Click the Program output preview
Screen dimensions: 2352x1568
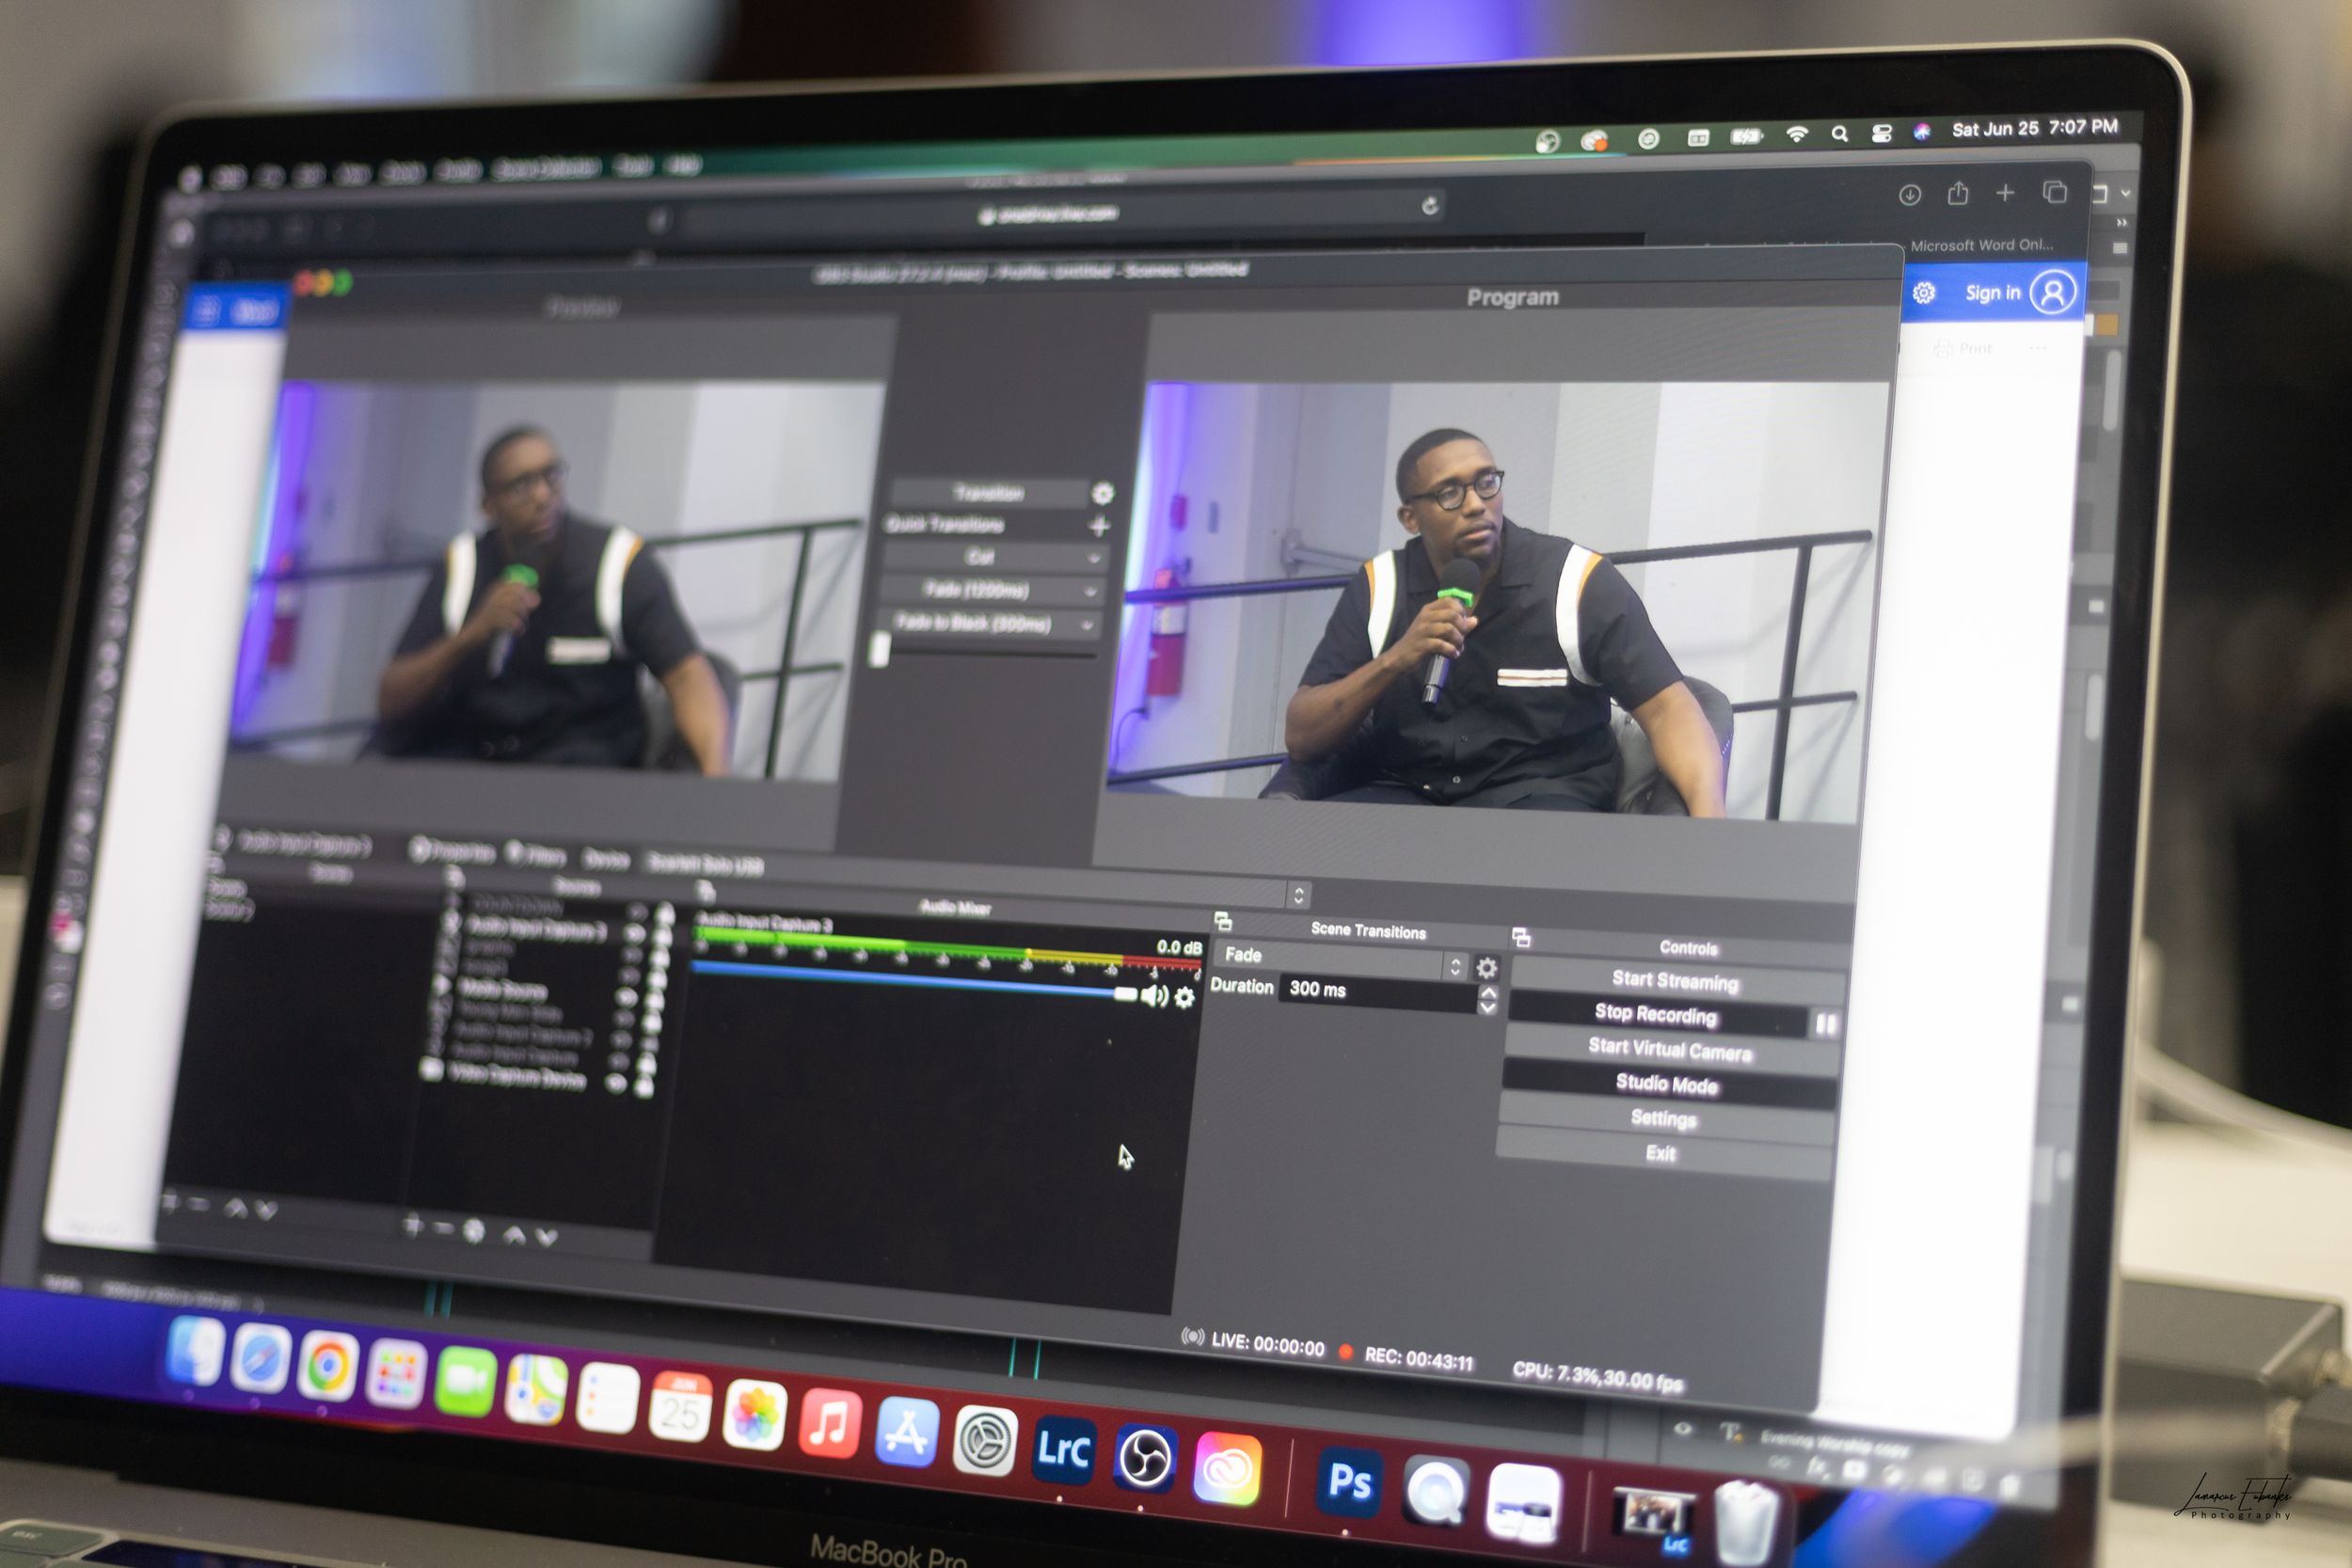pyautogui.click(x=1498, y=601)
